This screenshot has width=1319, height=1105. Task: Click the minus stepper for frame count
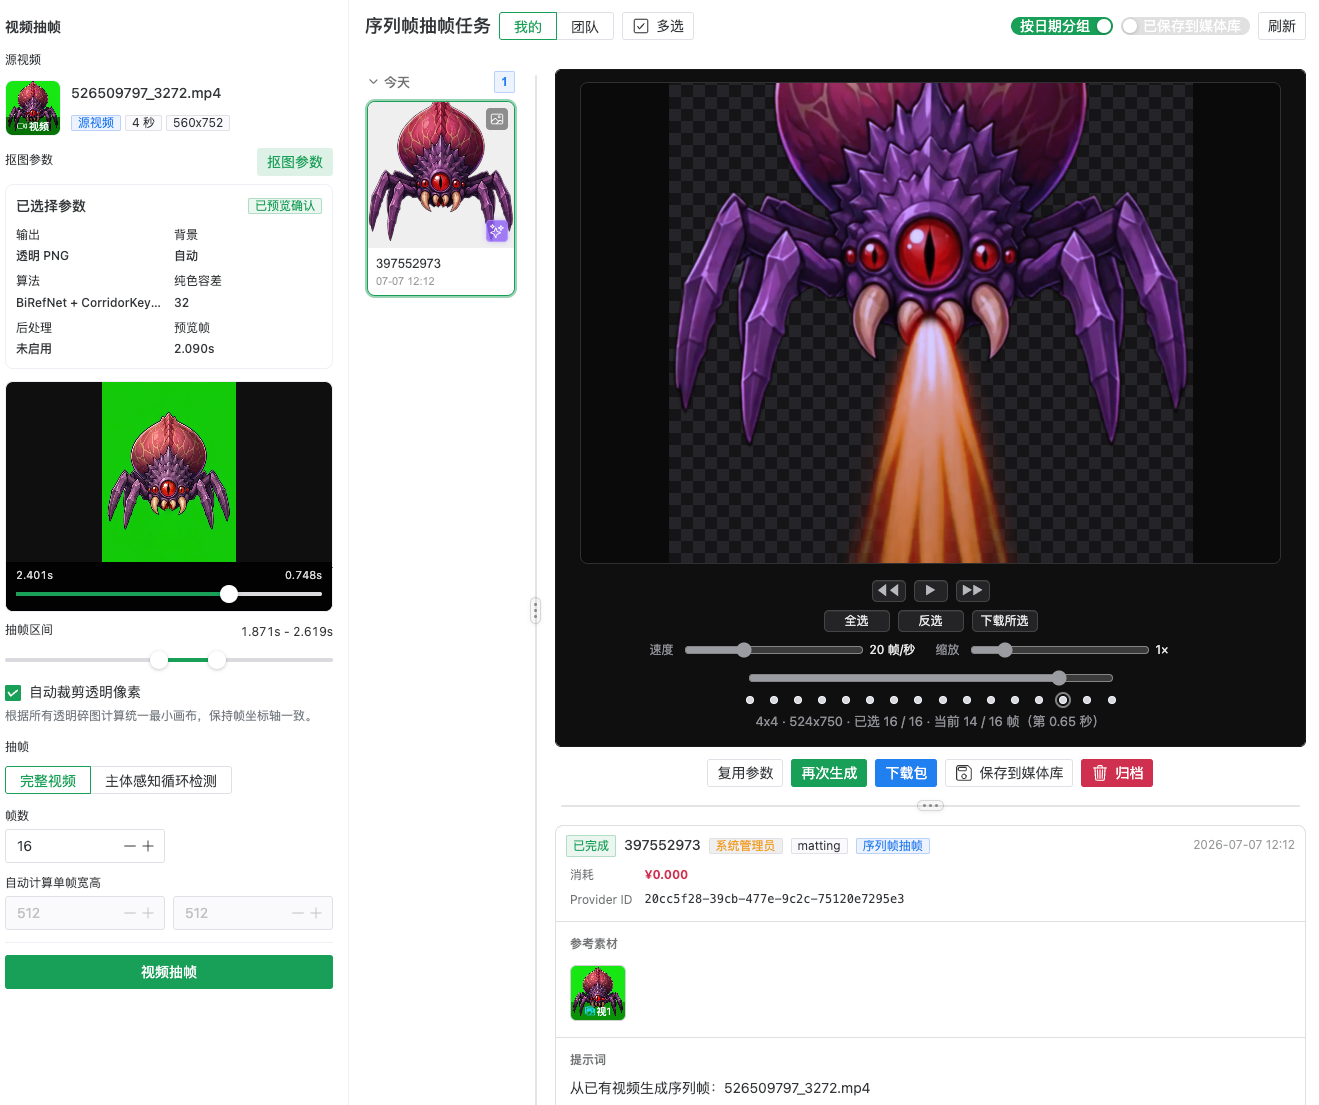(130, 846)
